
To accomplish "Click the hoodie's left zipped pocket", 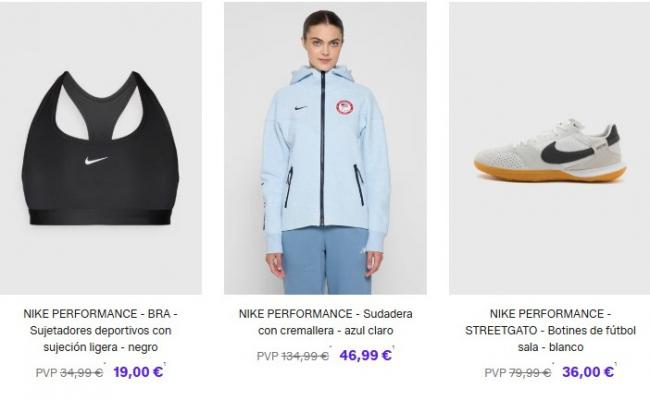I will click(288, 187).
